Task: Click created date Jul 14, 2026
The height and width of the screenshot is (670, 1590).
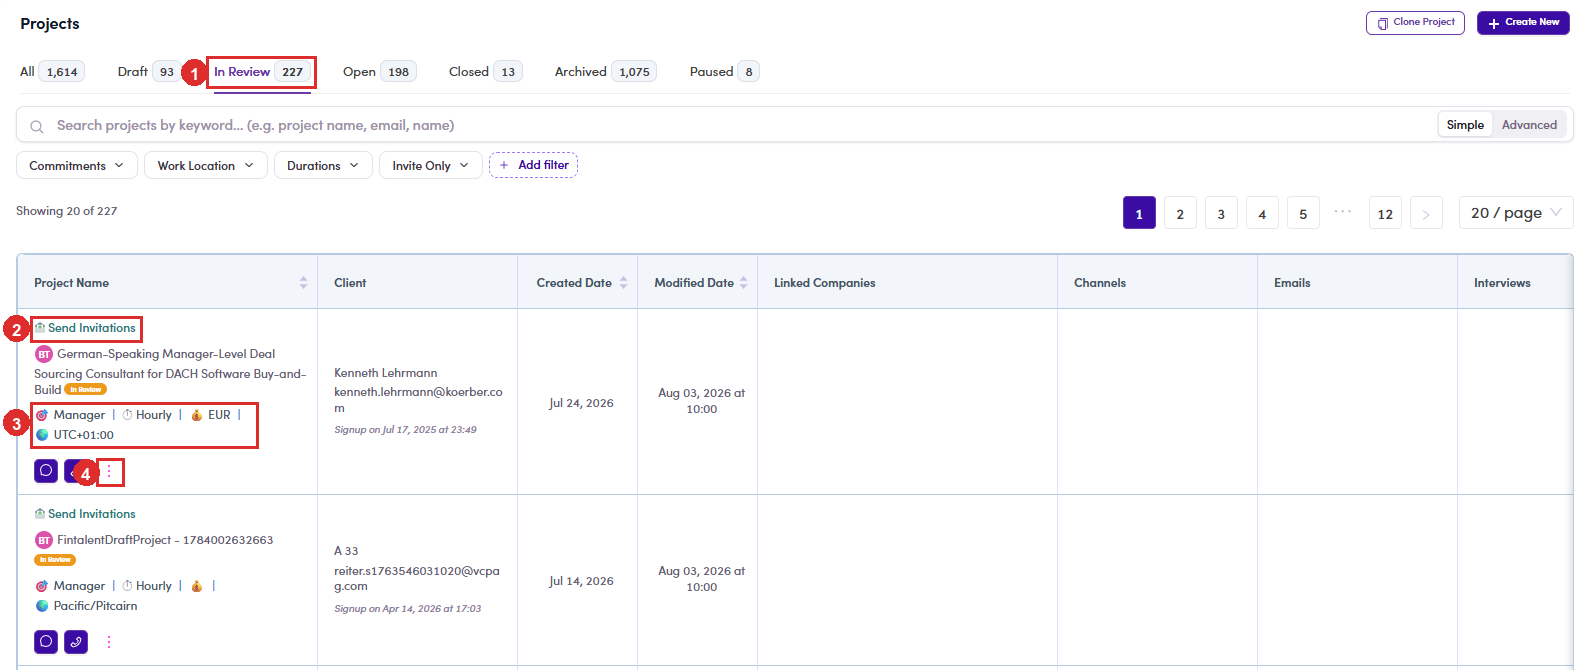Action: (x=581, y=581)
